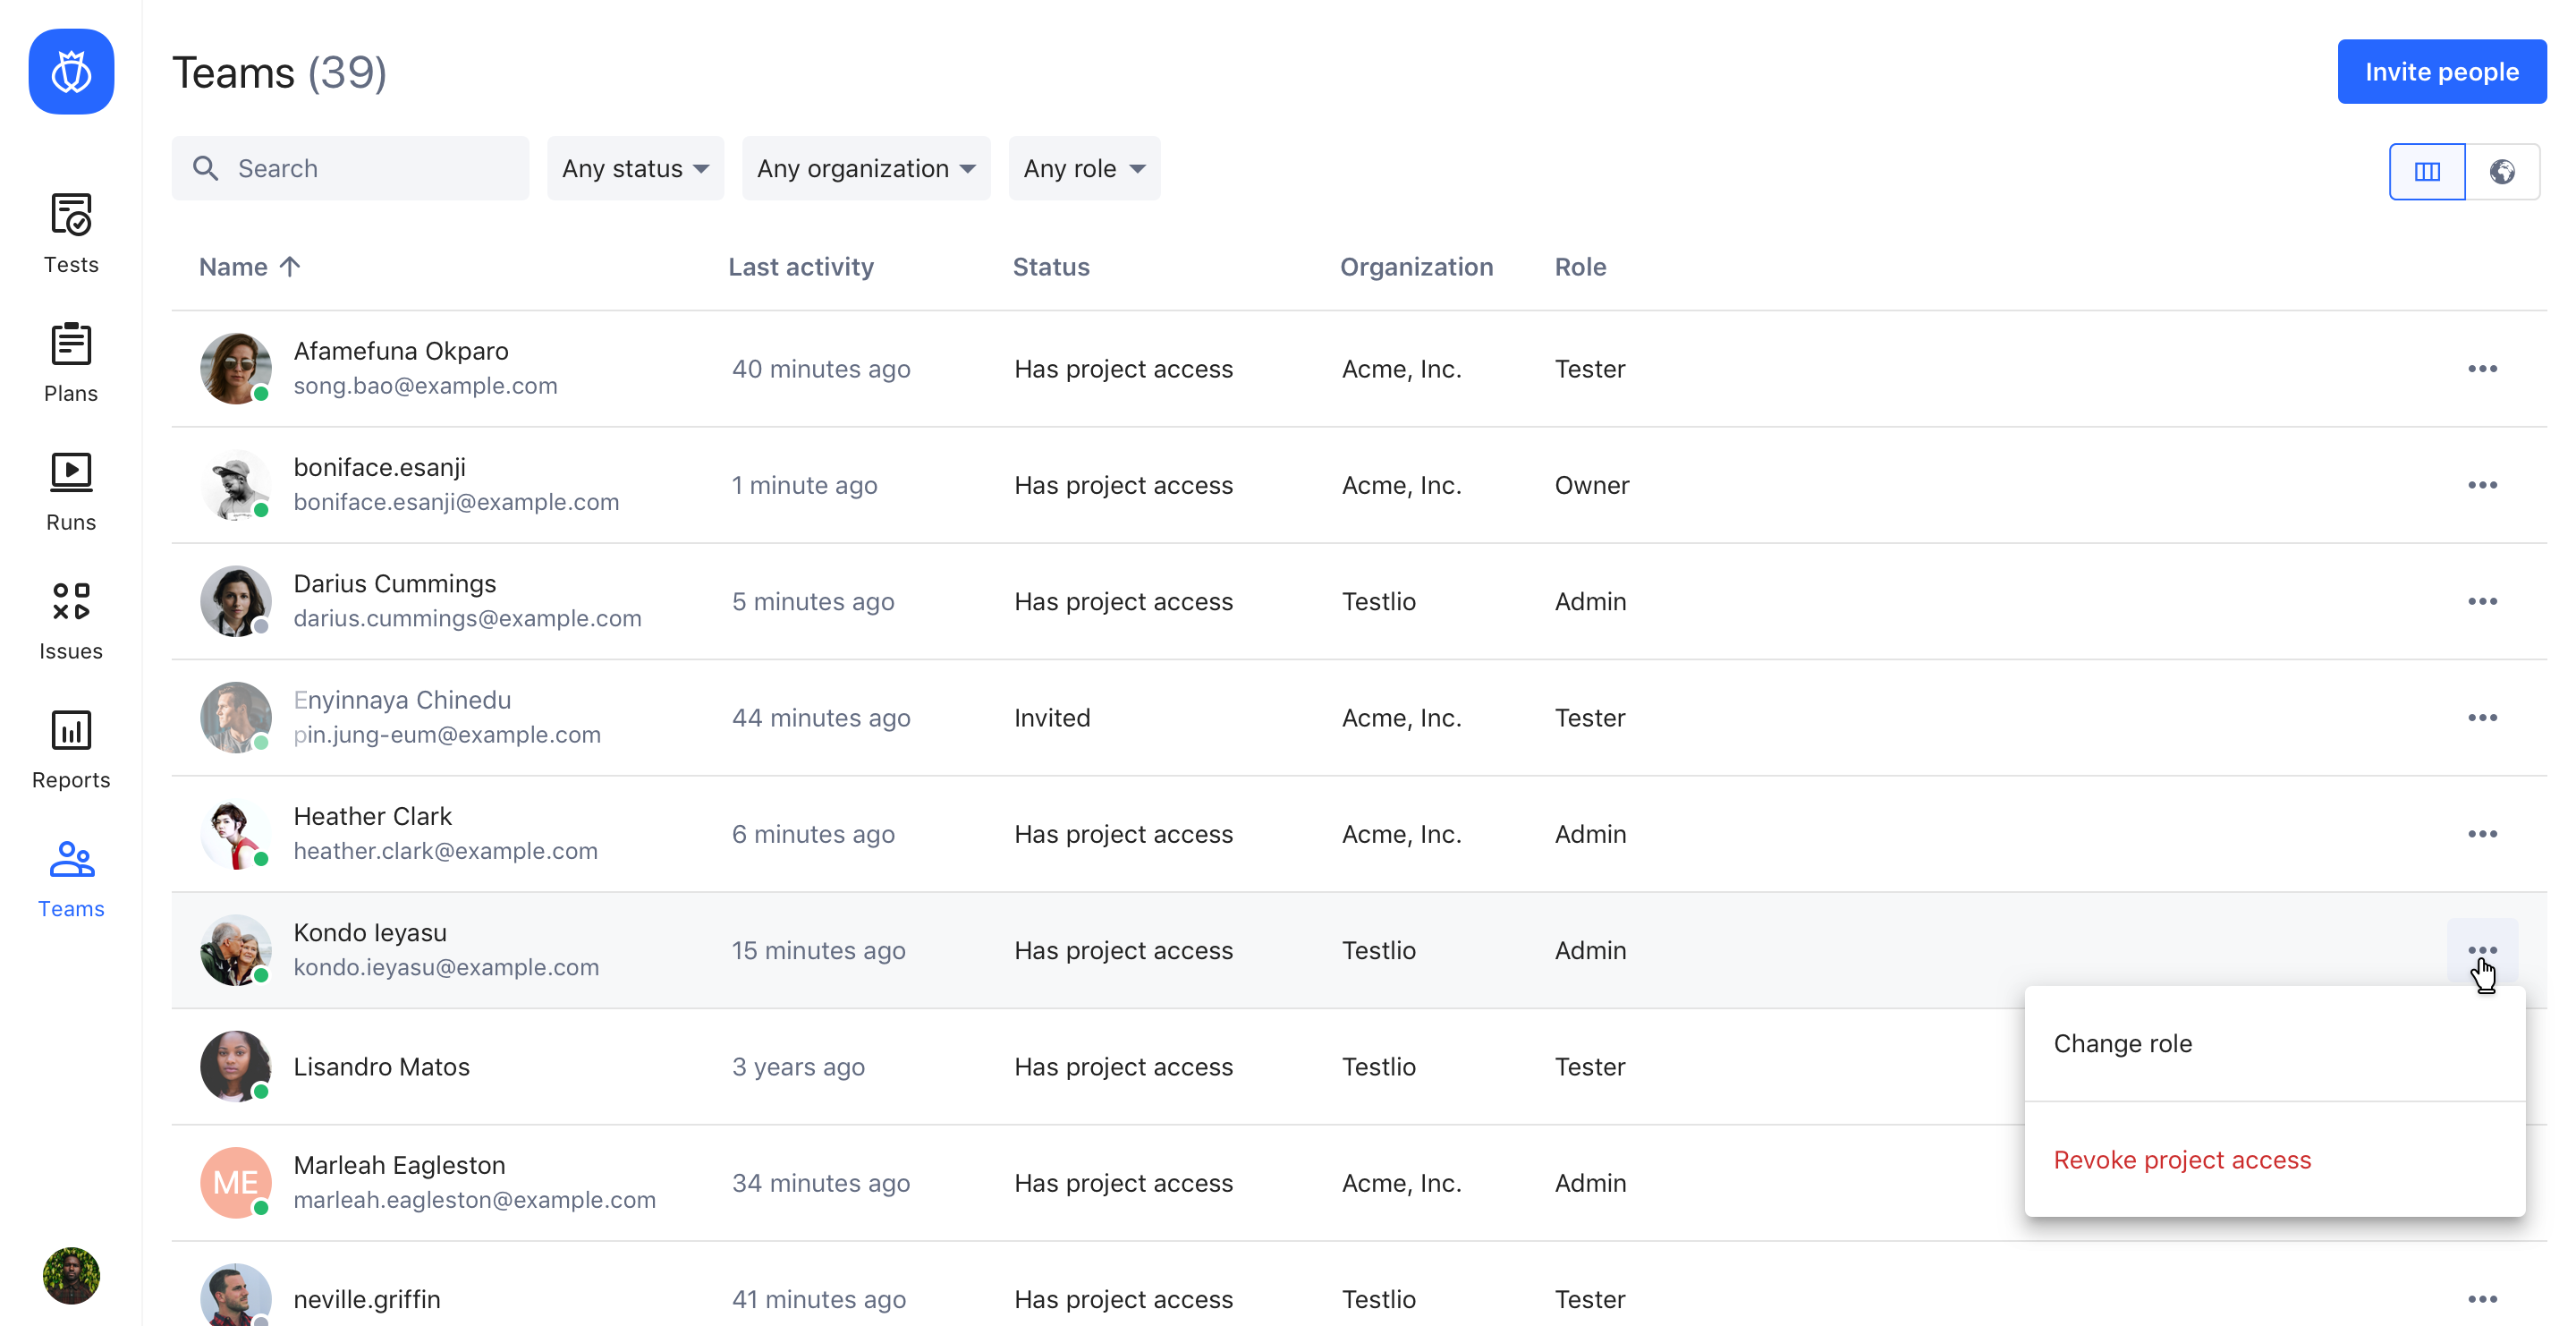Click the app logo at top left

[71, 72]
